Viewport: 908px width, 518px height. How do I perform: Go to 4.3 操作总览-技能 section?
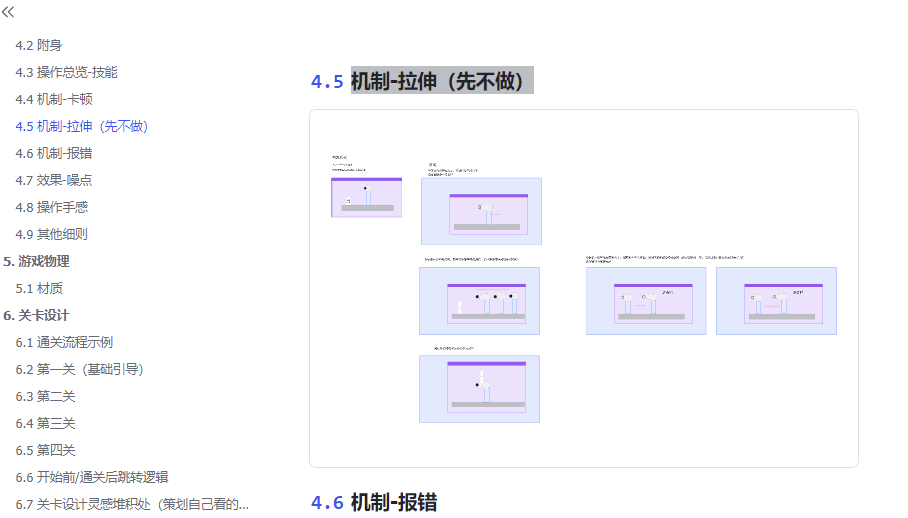66,72
